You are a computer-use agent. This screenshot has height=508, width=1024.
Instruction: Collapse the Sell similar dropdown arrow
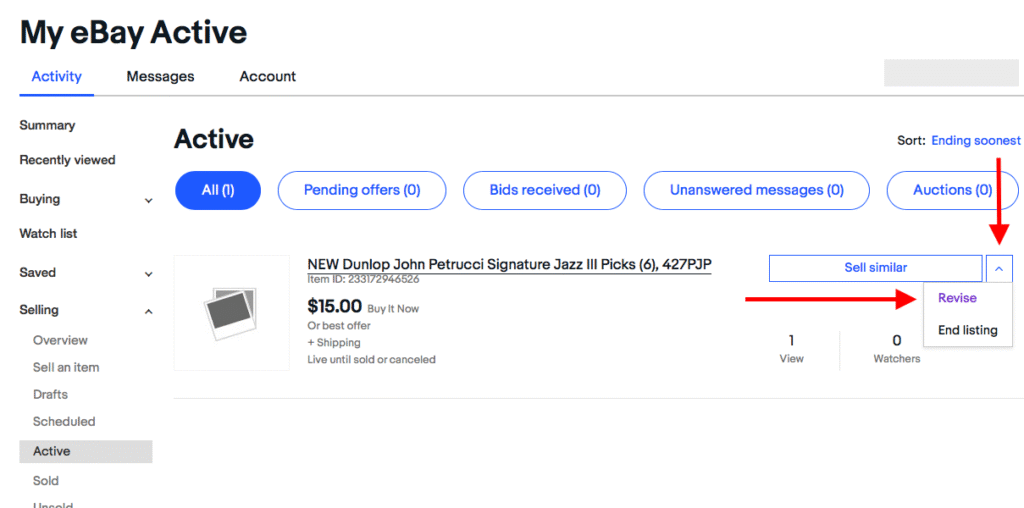999,268
